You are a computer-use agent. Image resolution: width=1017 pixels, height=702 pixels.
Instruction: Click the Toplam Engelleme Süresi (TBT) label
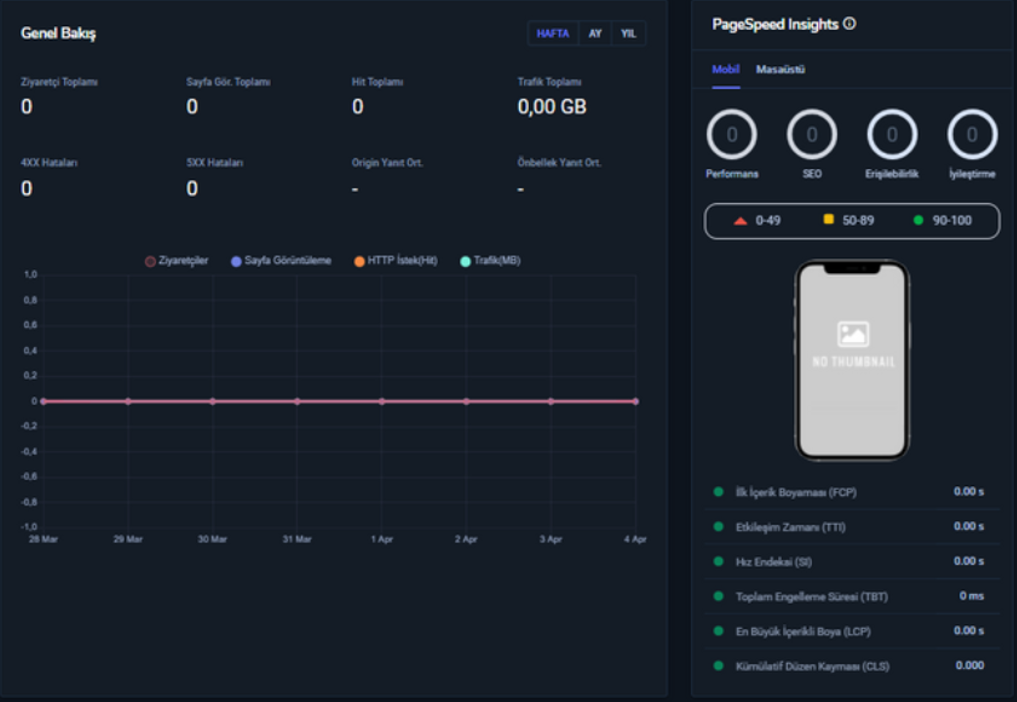[811, 596]
